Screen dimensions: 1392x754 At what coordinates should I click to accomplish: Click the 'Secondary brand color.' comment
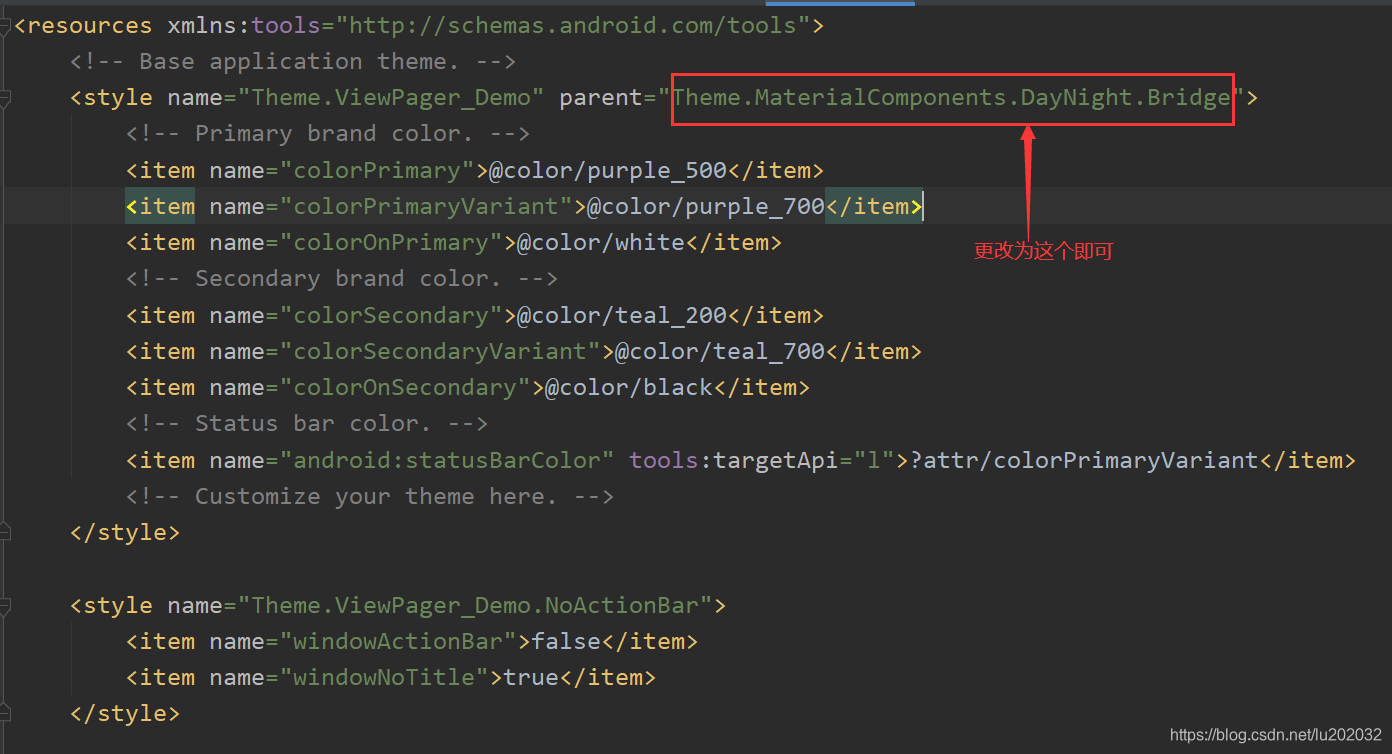pos(342,279)
